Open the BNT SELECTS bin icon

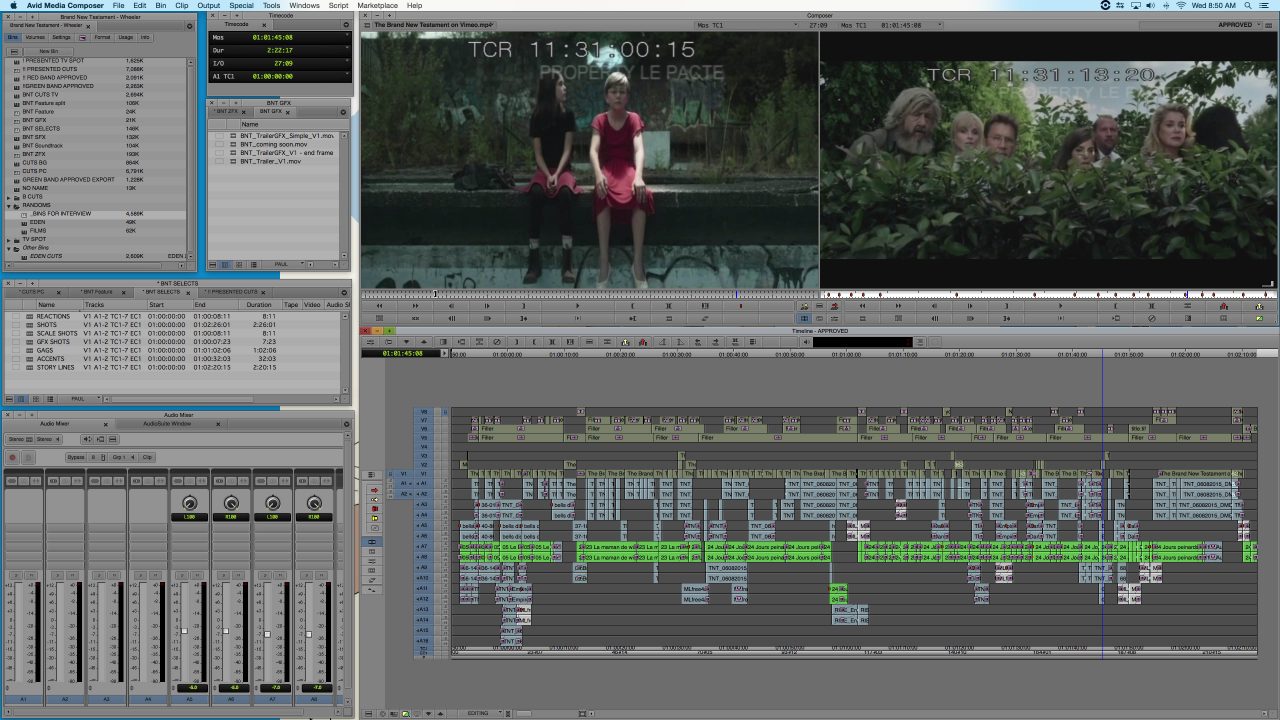tap(16, 129)
